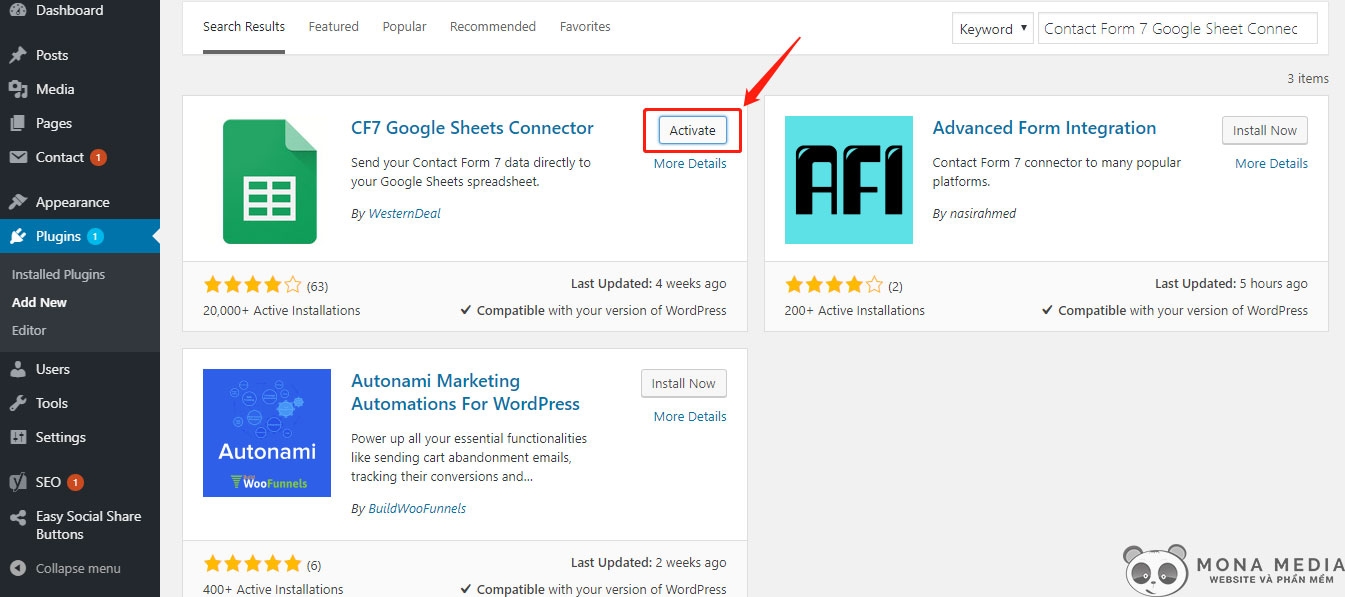Viewport: 1345px width, 597px height.
Task: Install the Advanced Form Integration plugin
Action: (1264, 130)
